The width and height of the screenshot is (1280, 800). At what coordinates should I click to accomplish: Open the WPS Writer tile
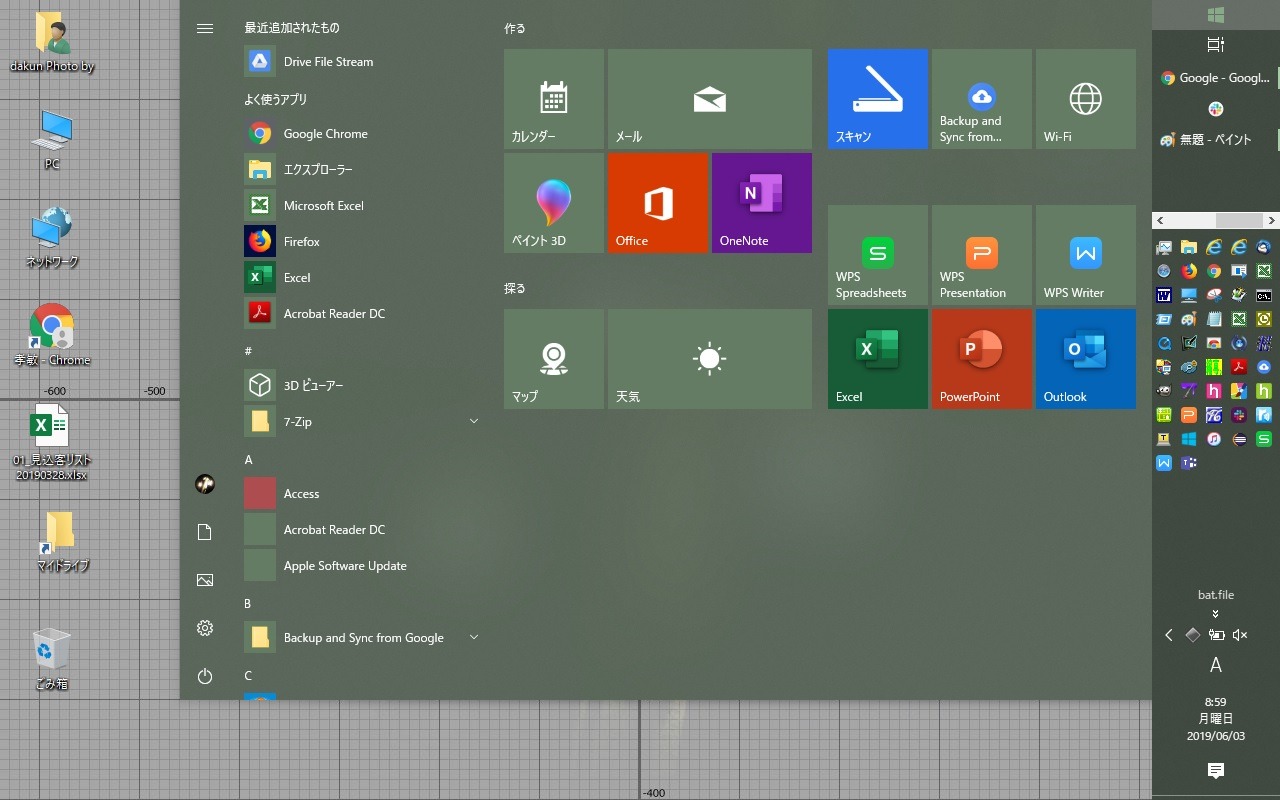(1086, 255)
